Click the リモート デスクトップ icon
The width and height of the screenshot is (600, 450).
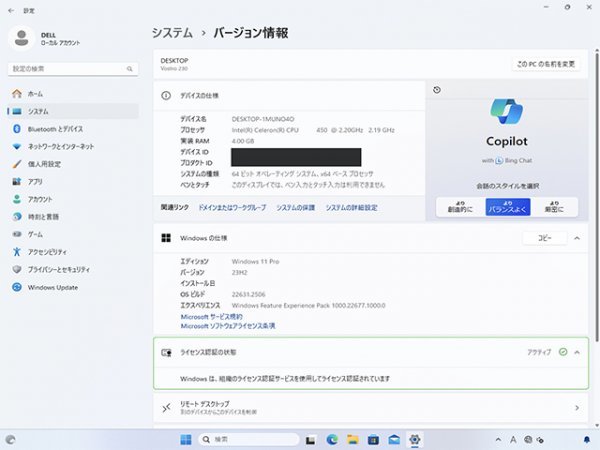(166, 408)
